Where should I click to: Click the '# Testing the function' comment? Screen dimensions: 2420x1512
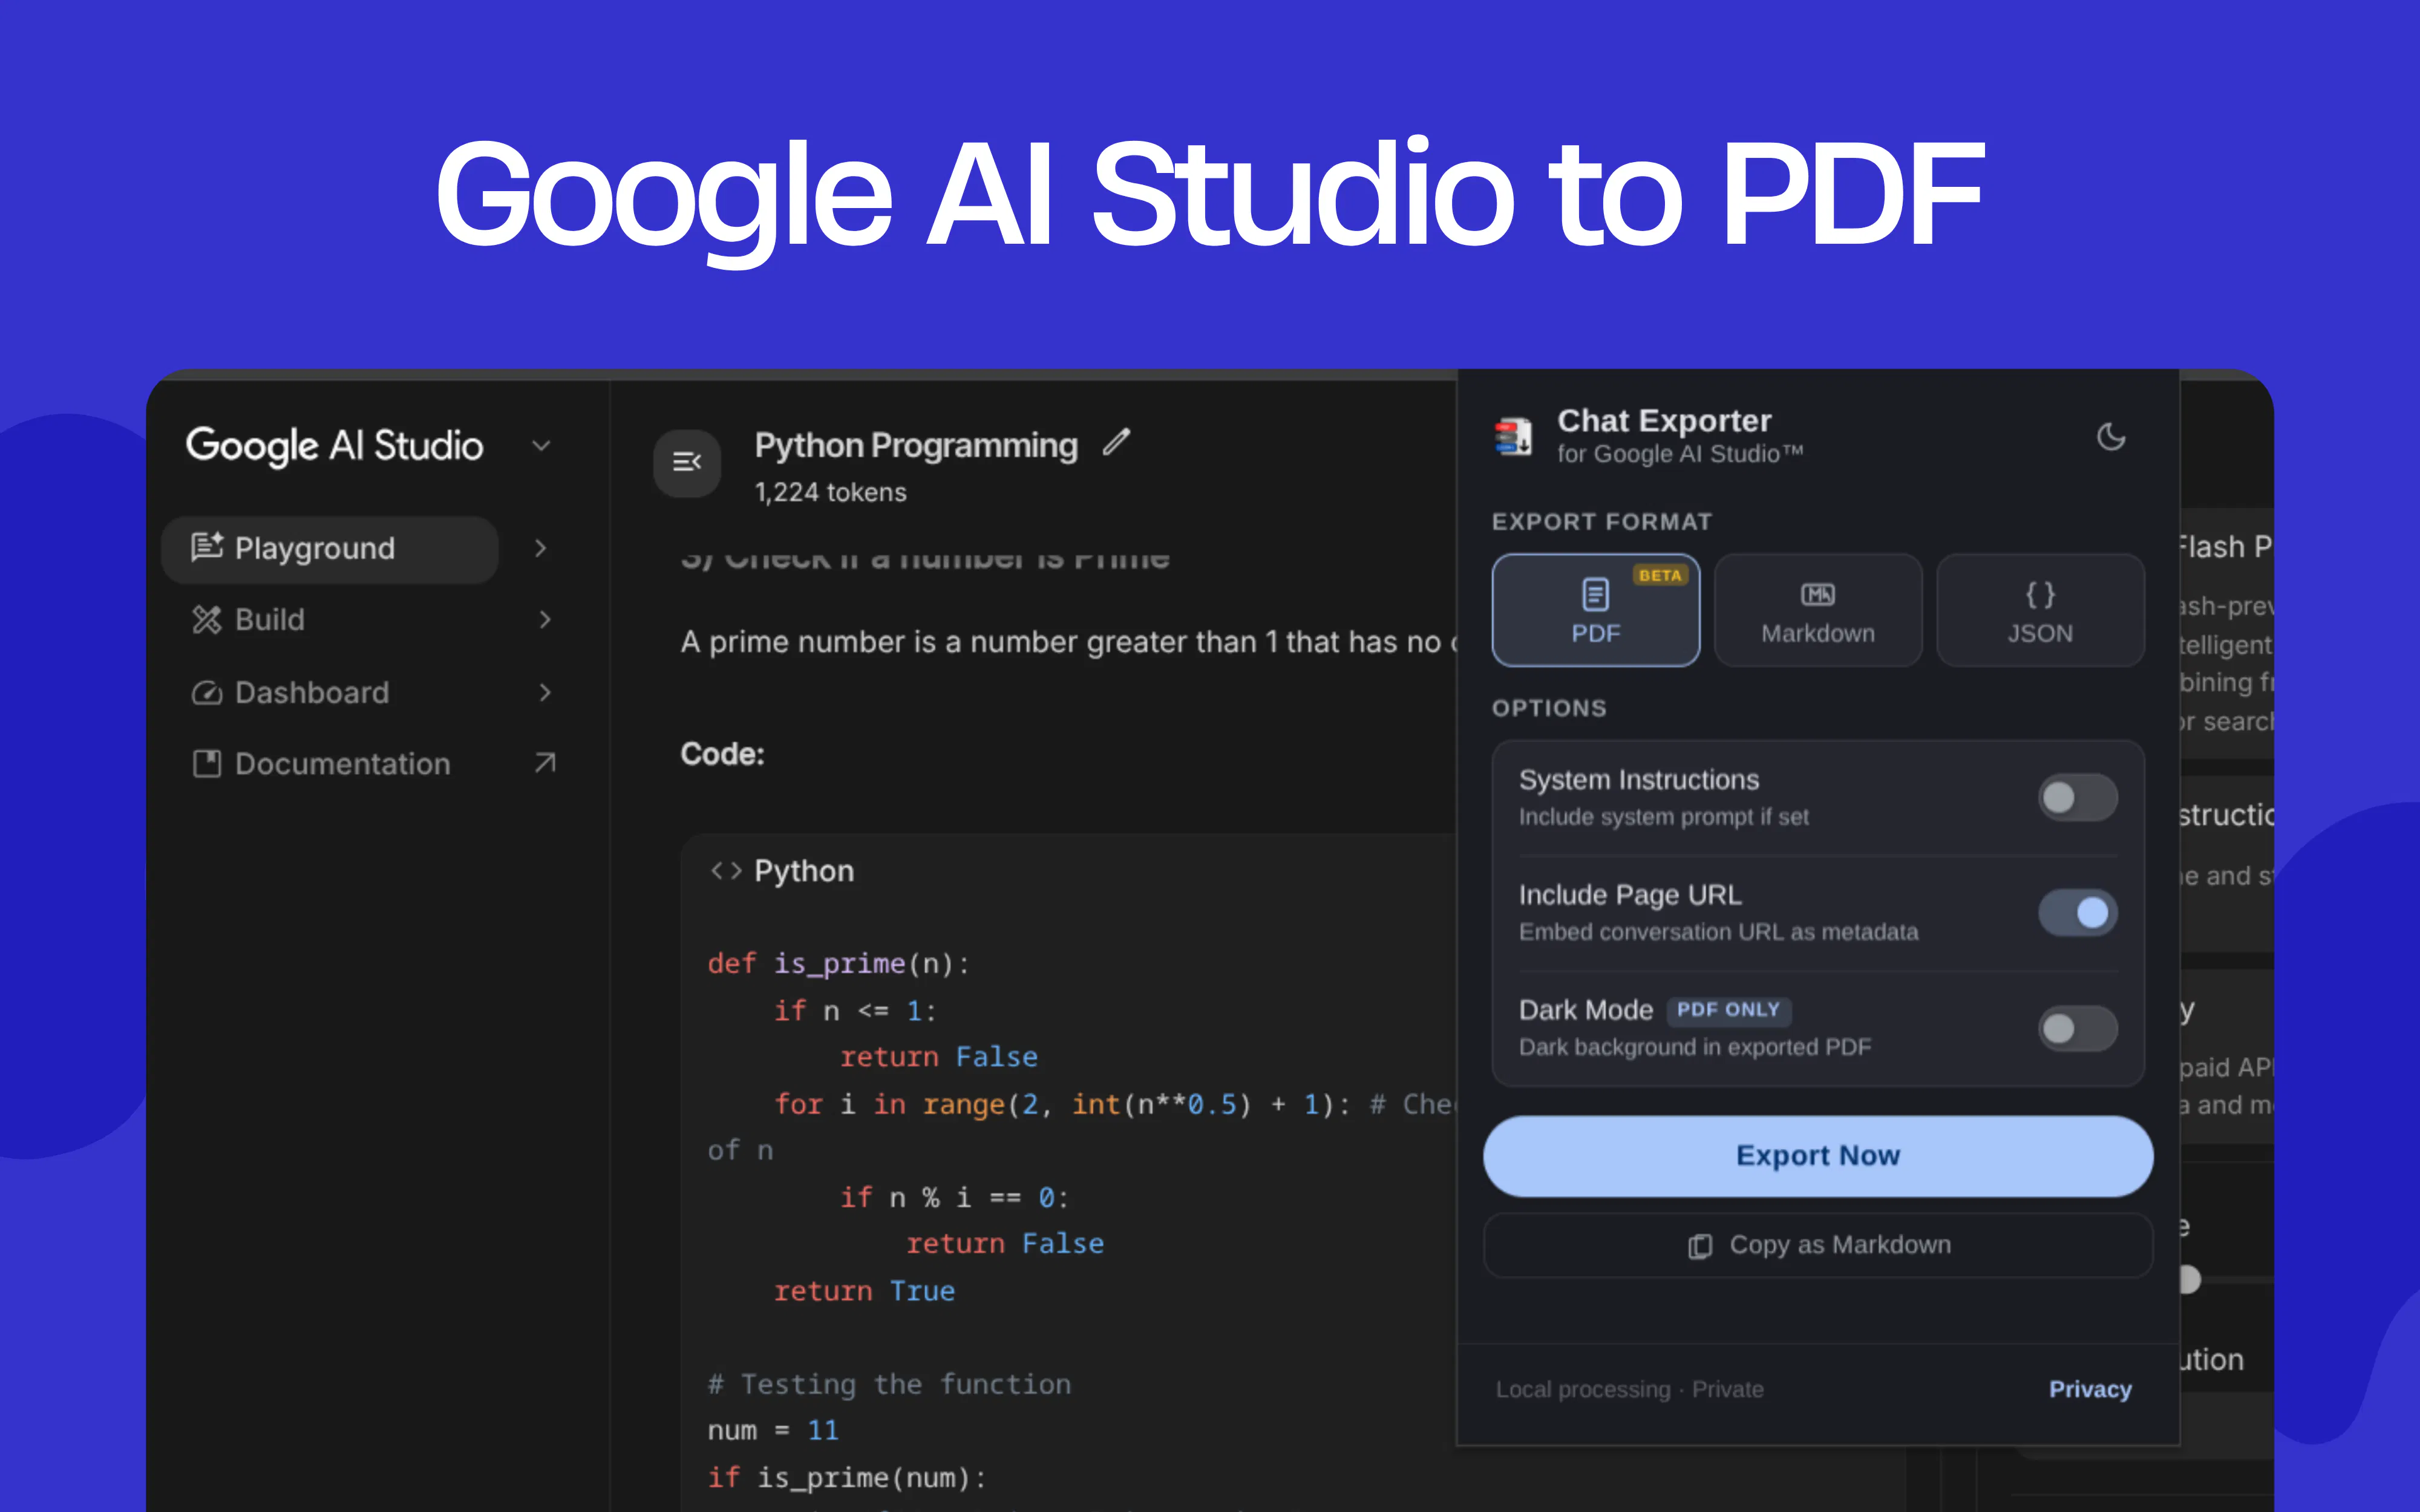[889, 1384]
